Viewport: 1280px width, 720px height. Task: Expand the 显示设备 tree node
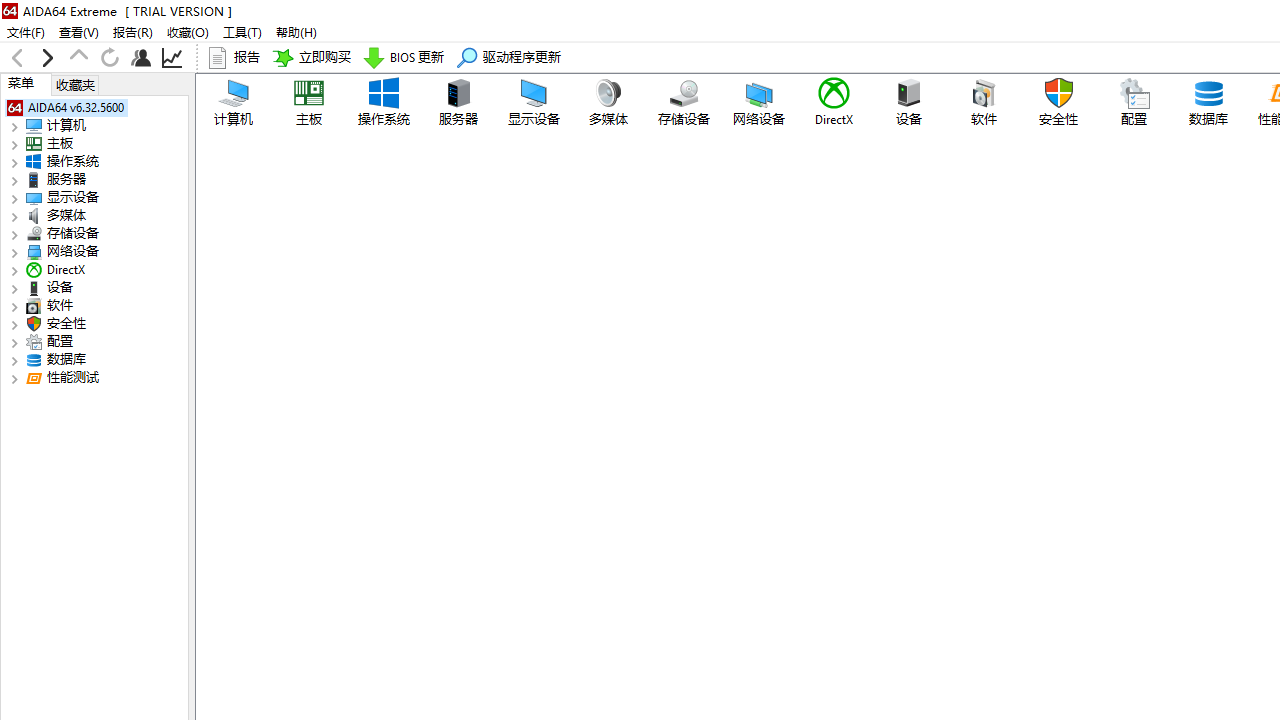14,199
